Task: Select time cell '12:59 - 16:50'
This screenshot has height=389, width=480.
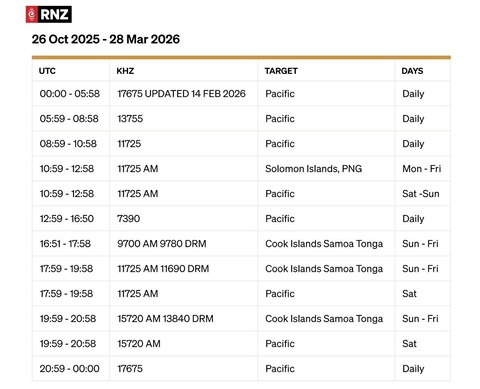Action: (x=67, y=219)
